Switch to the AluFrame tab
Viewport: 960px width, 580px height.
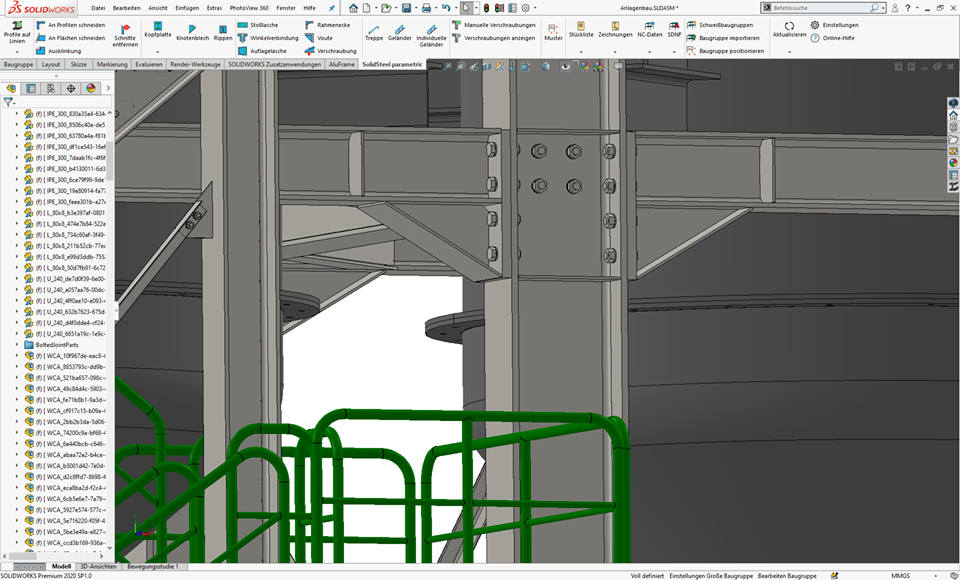(x=341, y=64)
